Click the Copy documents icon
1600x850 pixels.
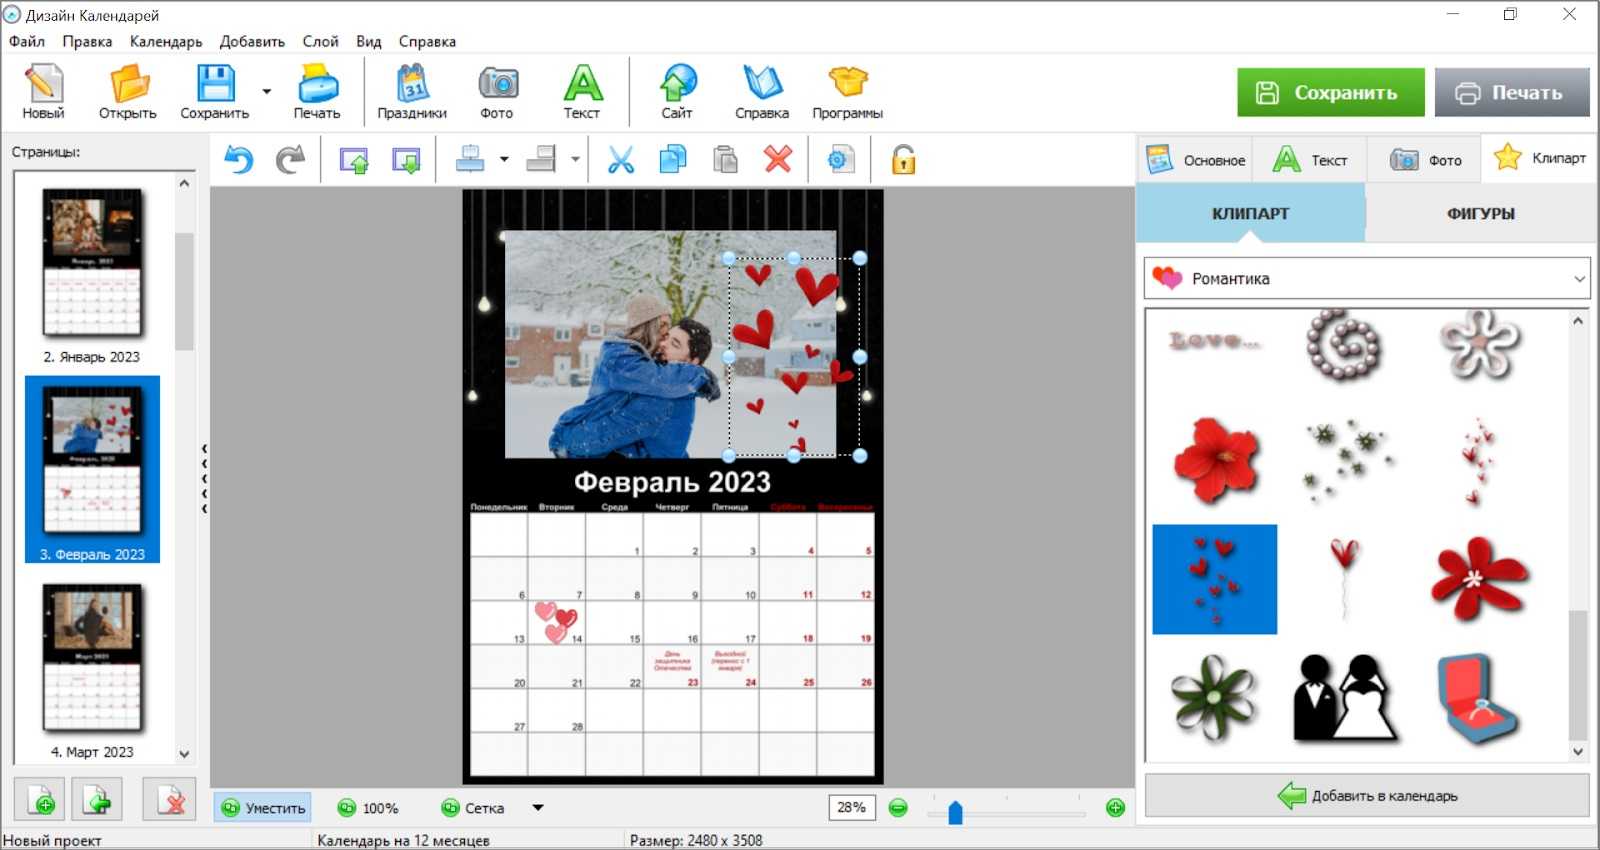[x=673, y=160]
